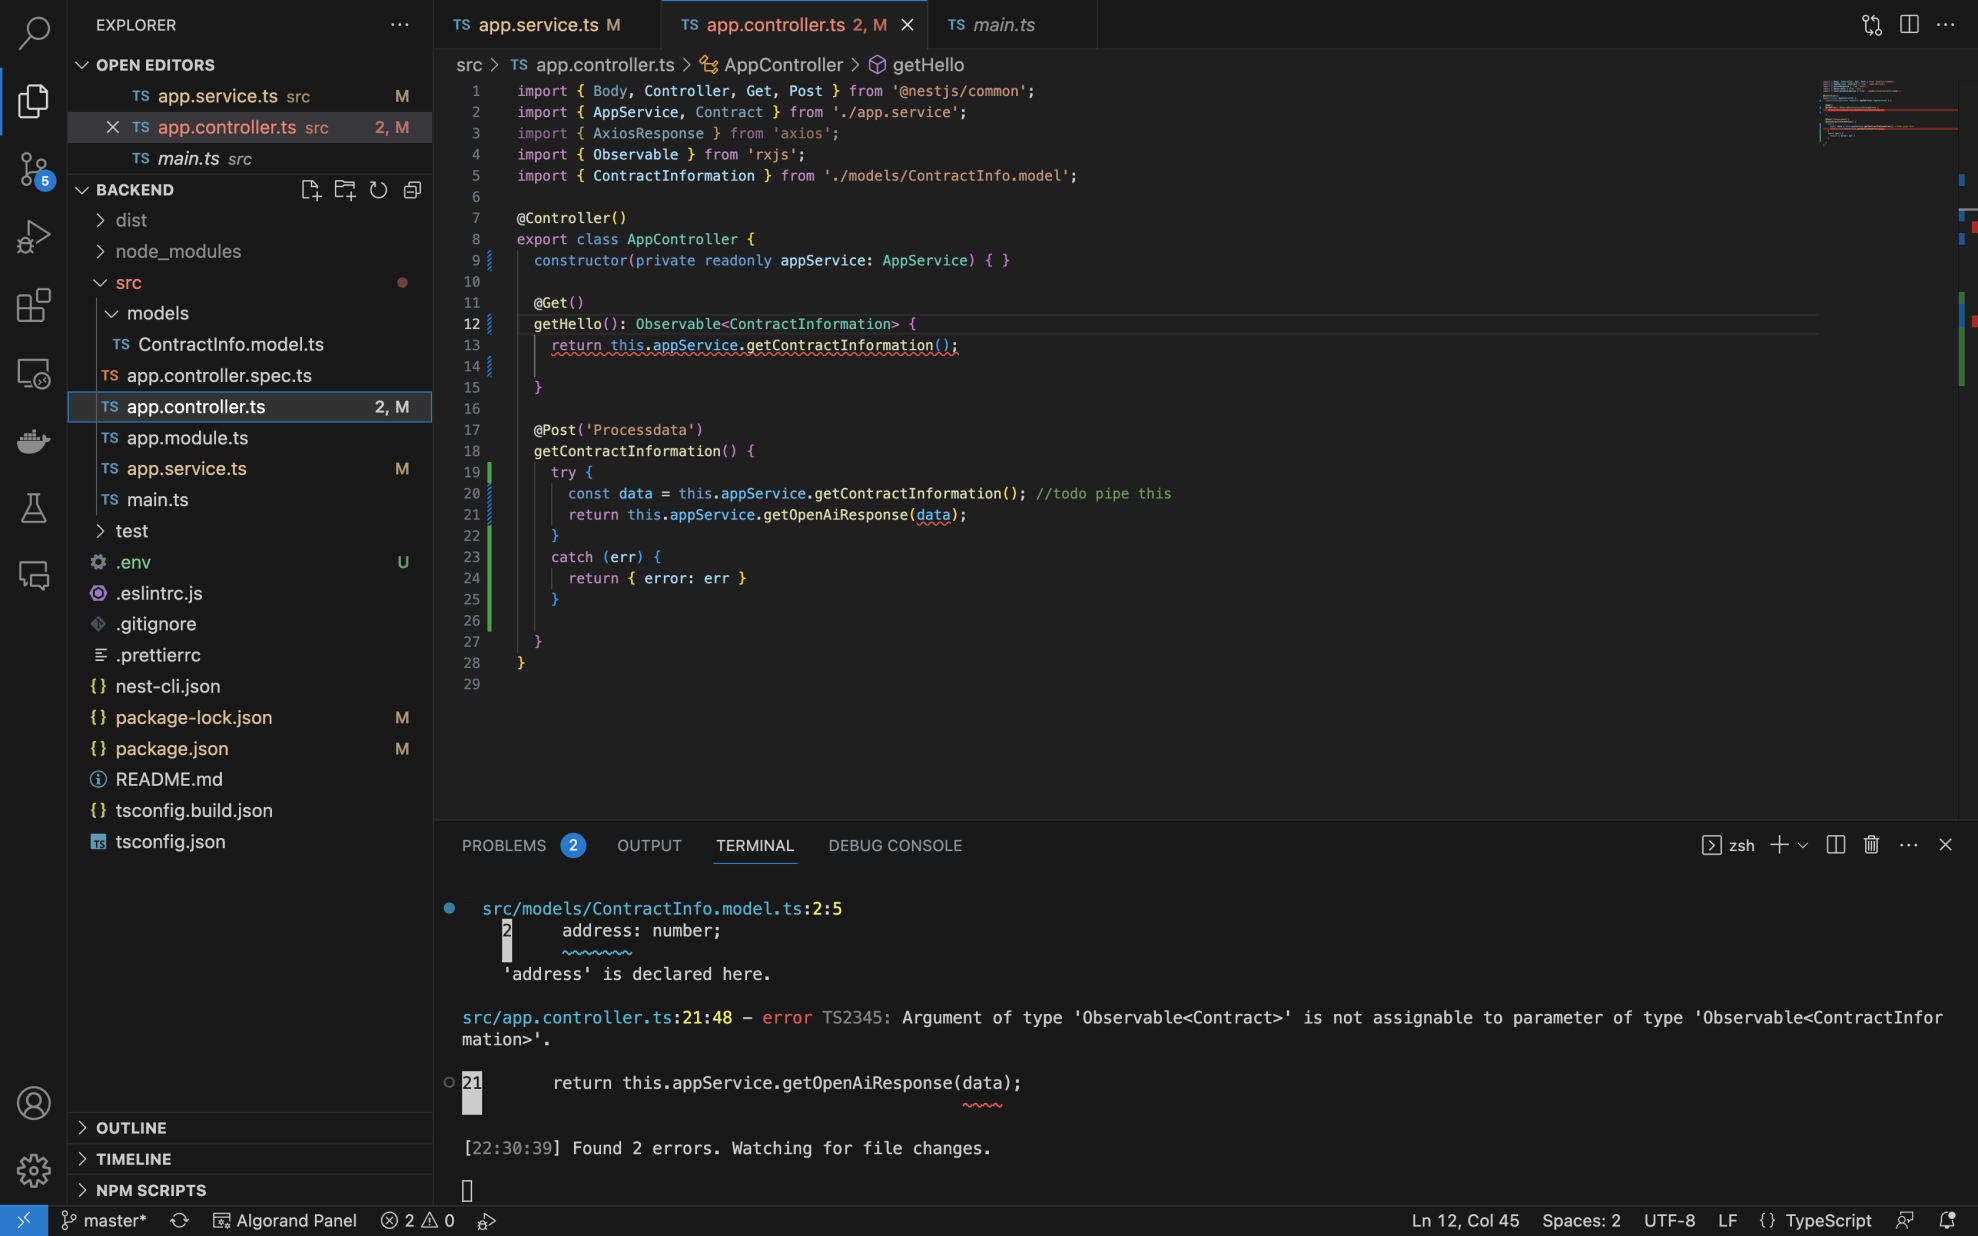Open the PROBLEMS panel tab

(504, 845)
